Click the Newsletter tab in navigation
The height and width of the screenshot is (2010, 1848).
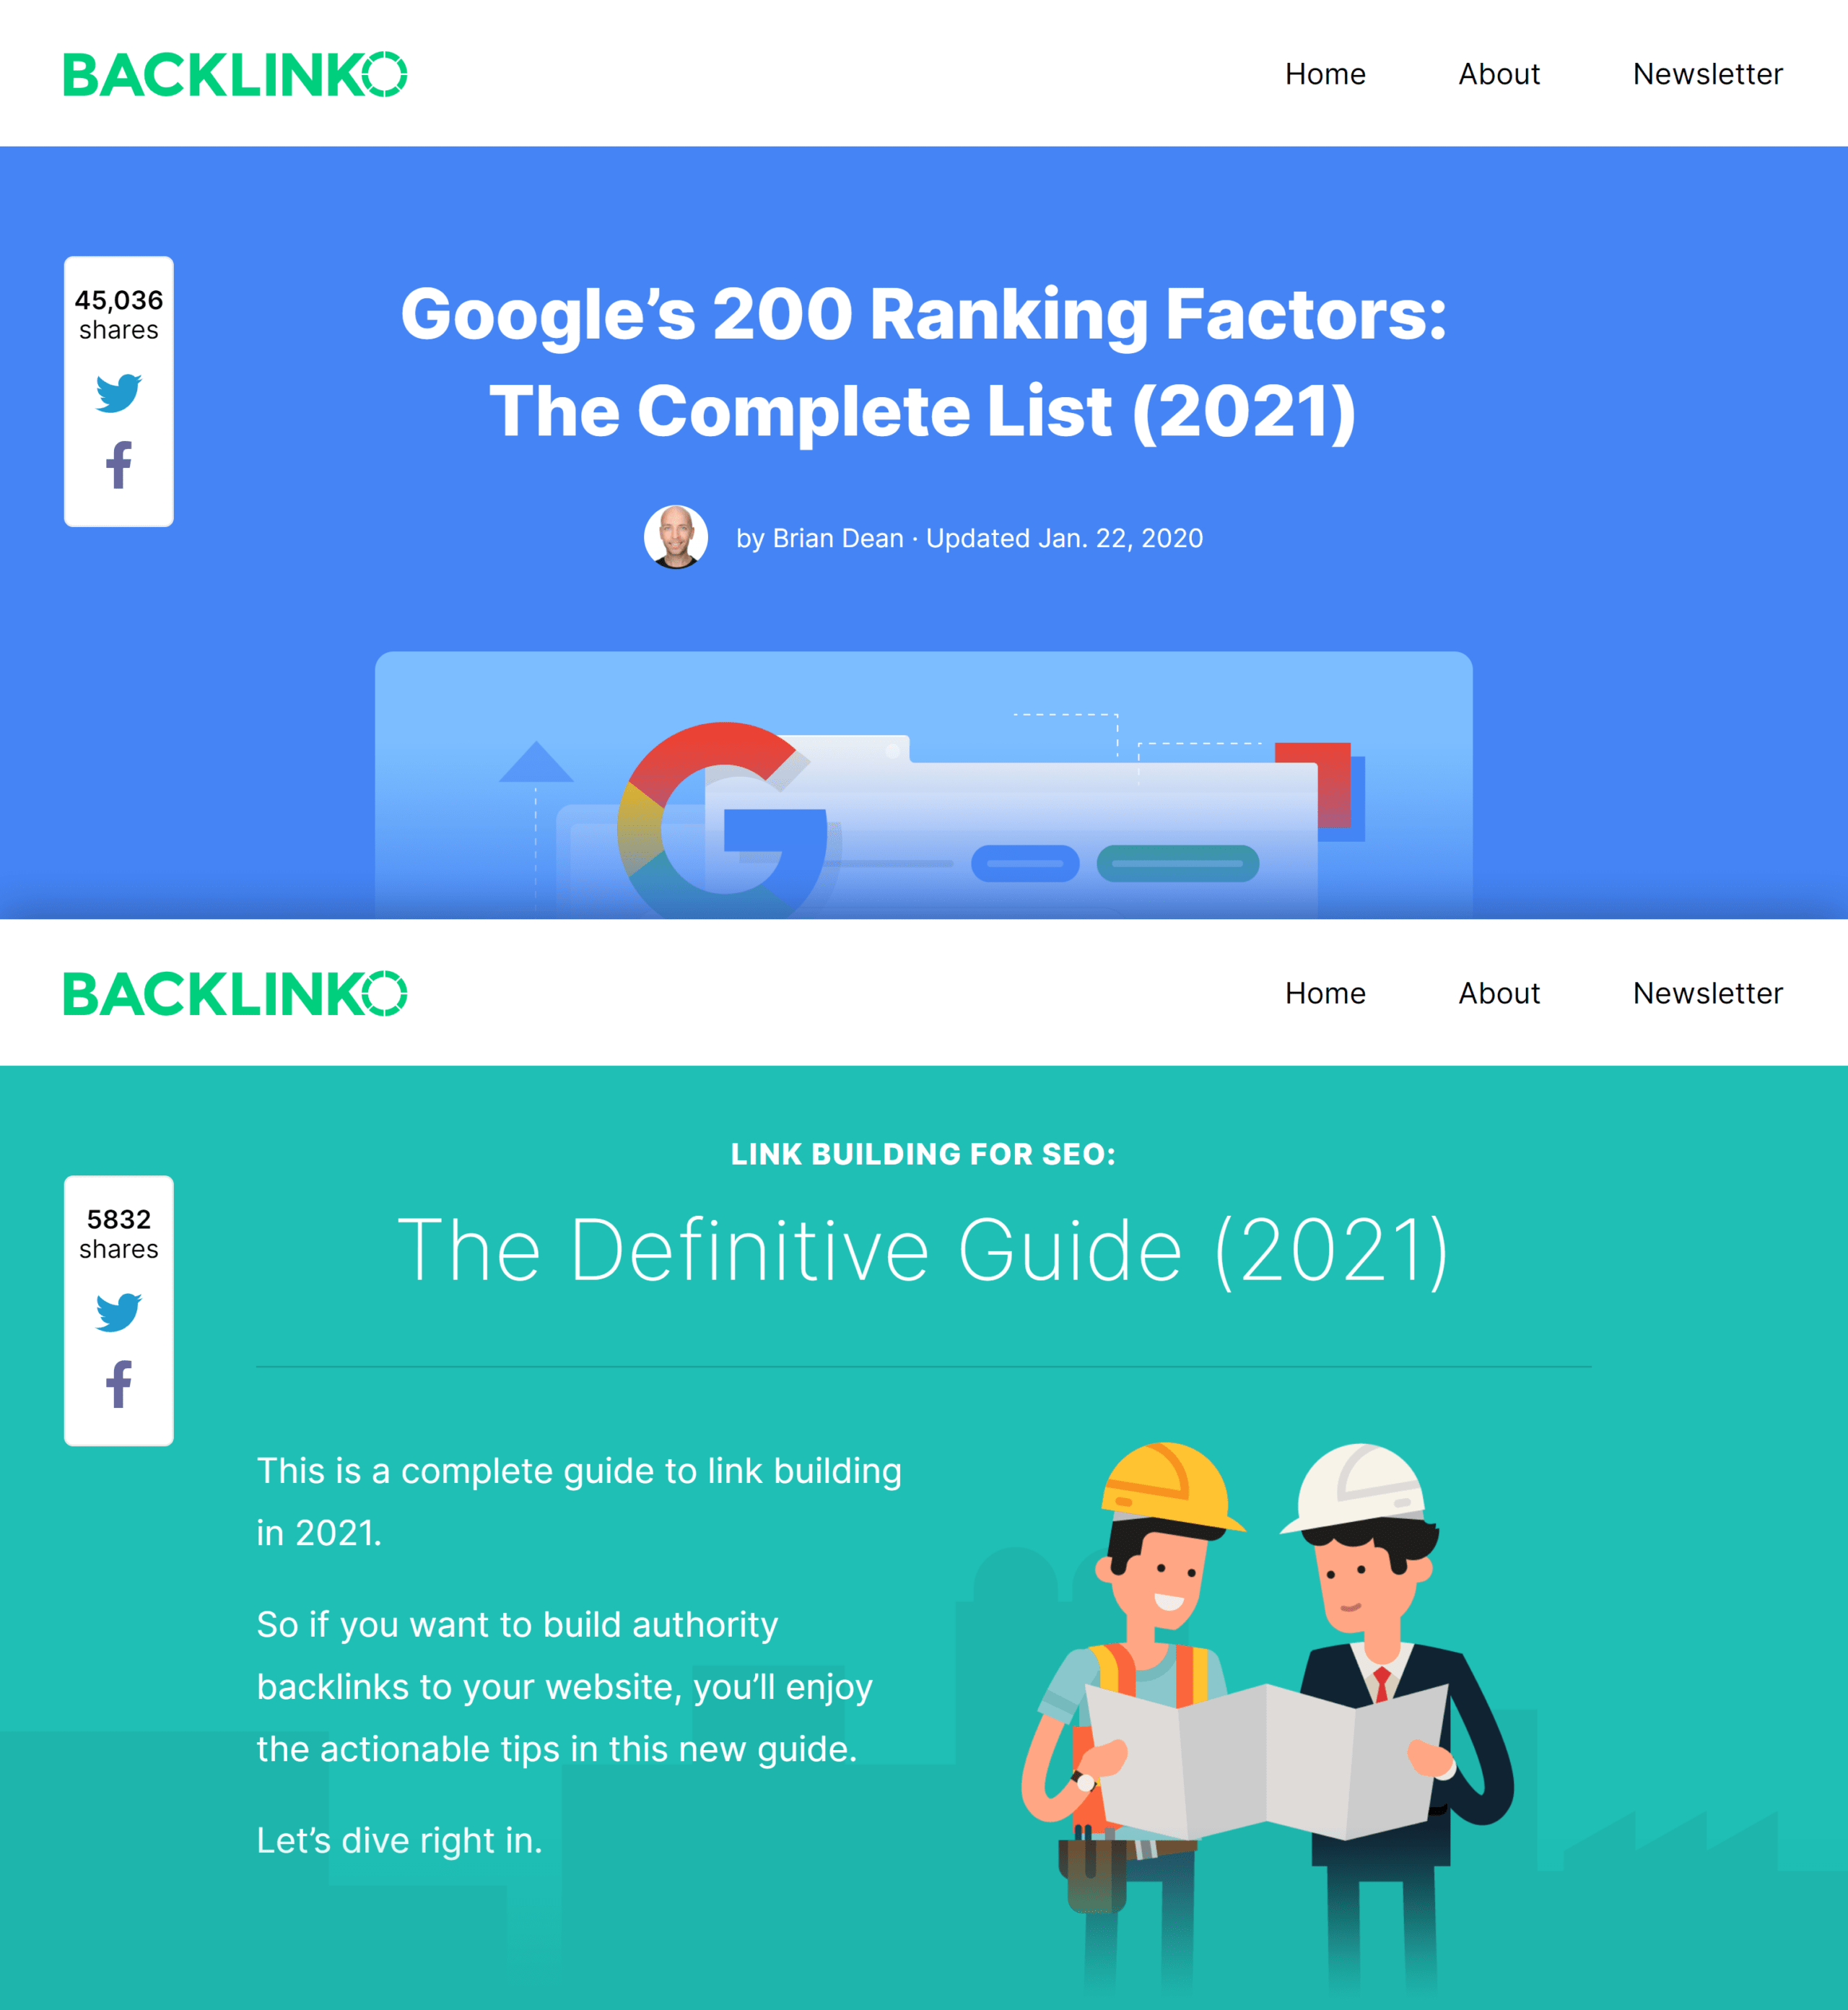1708,71
